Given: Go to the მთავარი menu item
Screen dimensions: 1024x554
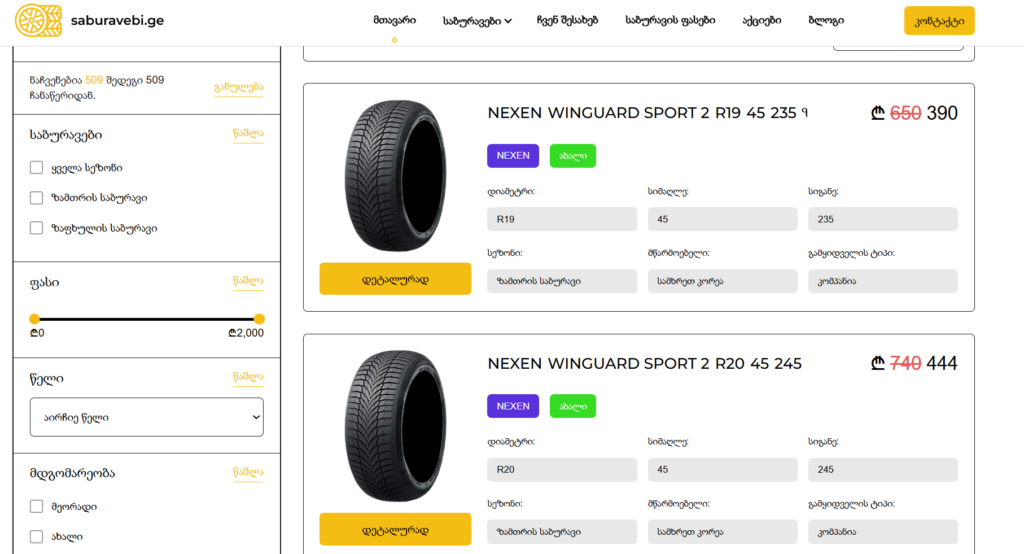Looking at the screenshot, I should pos(394,20).
